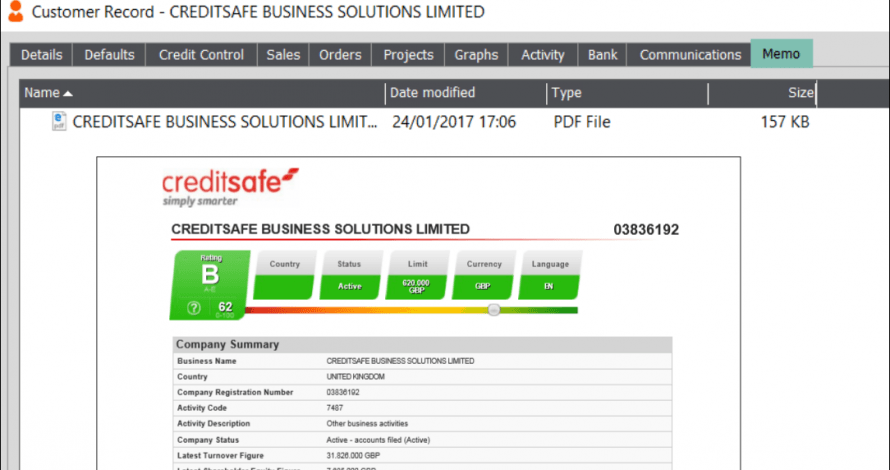Click the Active - accounts filed (Active) value
The image size is (890, 470).
point(378,440)
